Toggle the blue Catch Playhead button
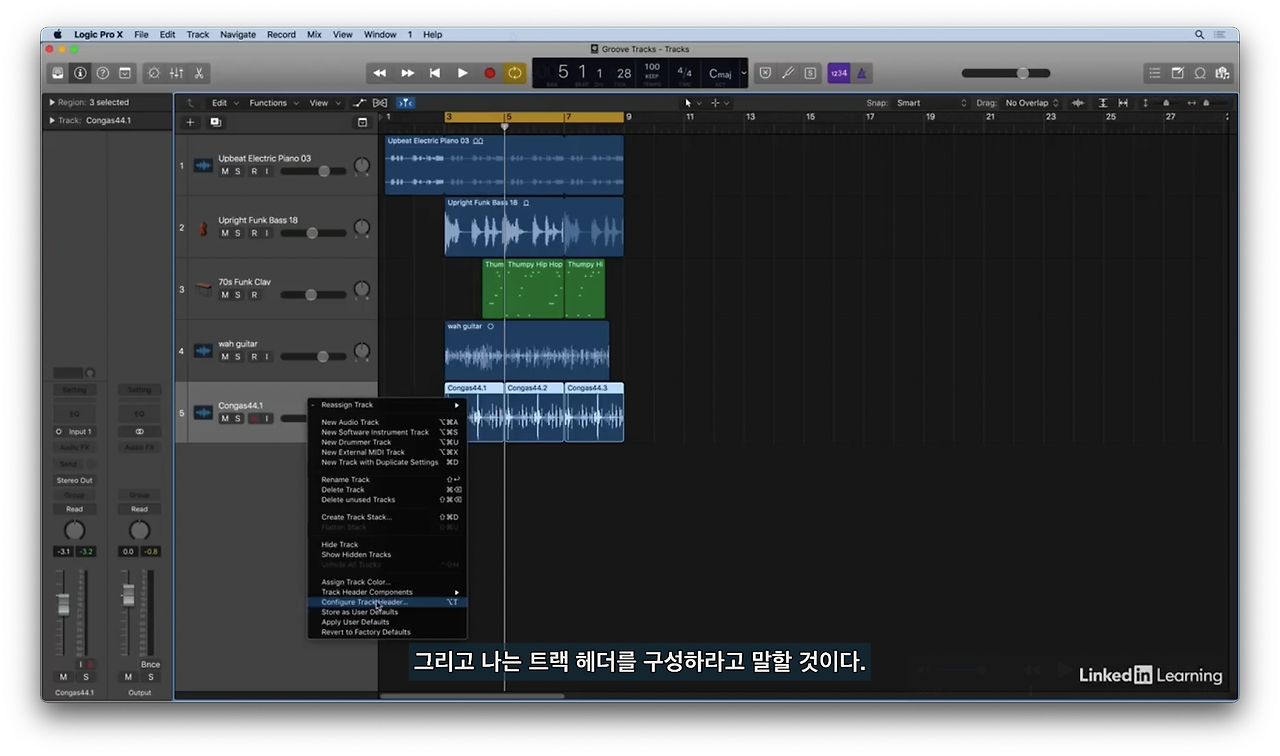The height and width of the screenshot is (756, 1280). [x=405, y=103]
